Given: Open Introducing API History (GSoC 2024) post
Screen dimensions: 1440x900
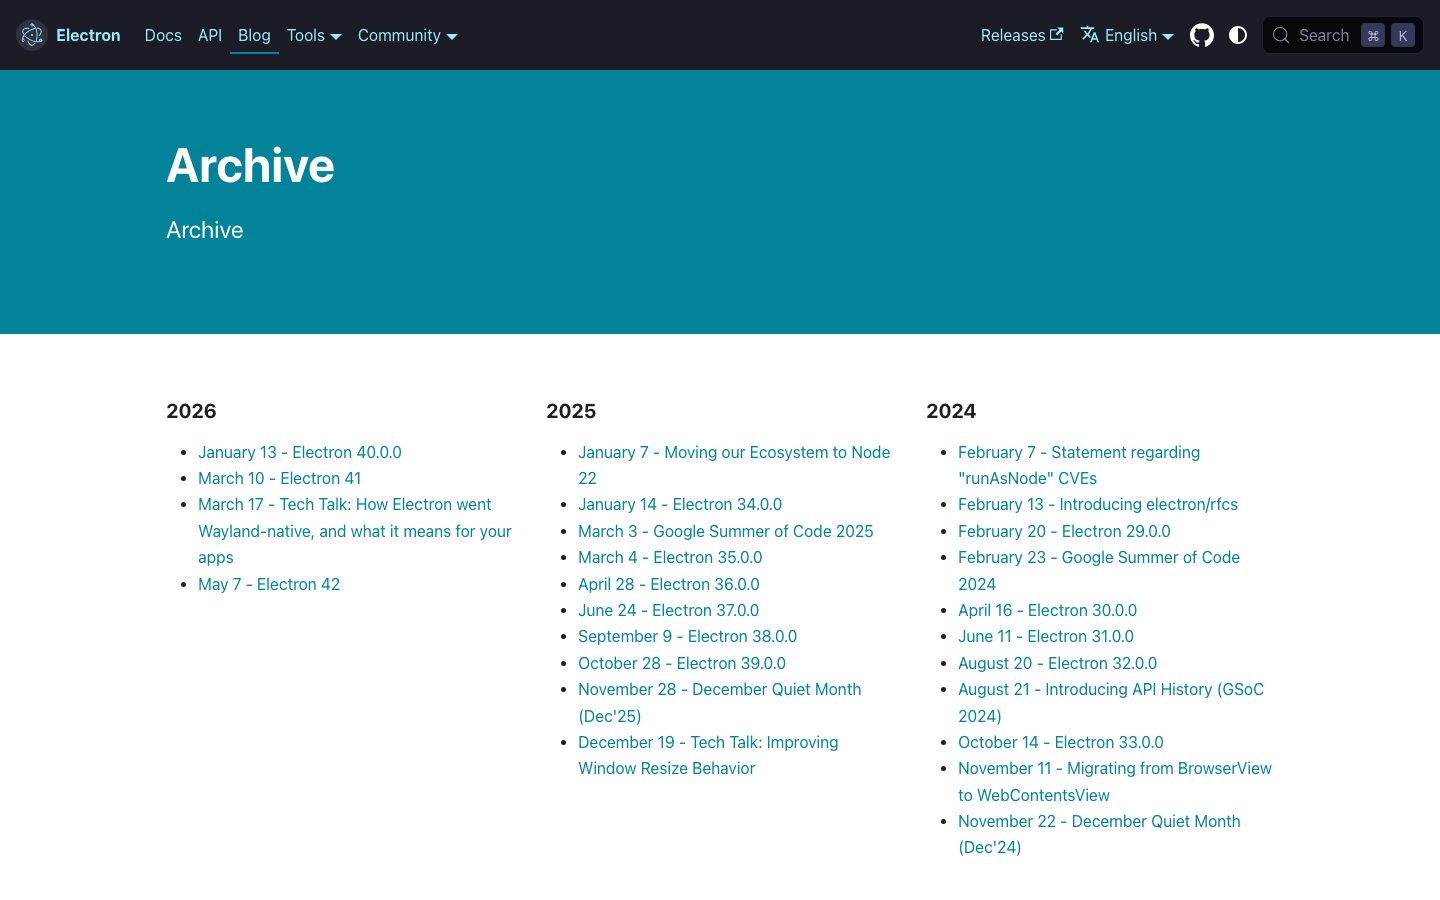Looking at the screenshot, I should (1111, 702).
